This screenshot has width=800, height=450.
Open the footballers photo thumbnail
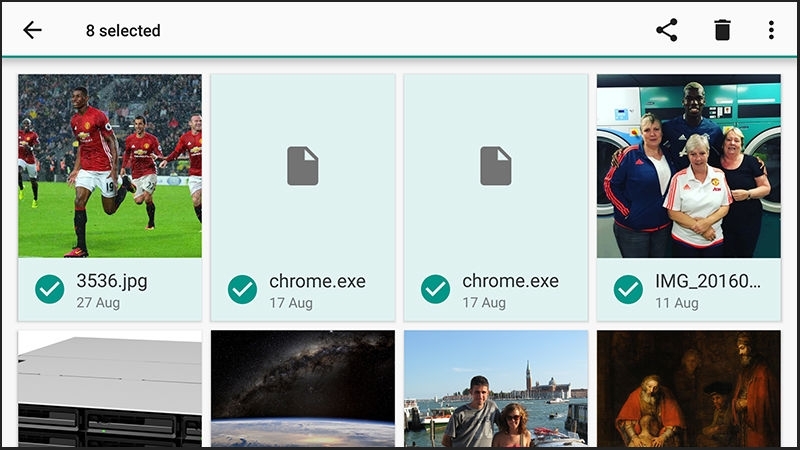(110, 166)
